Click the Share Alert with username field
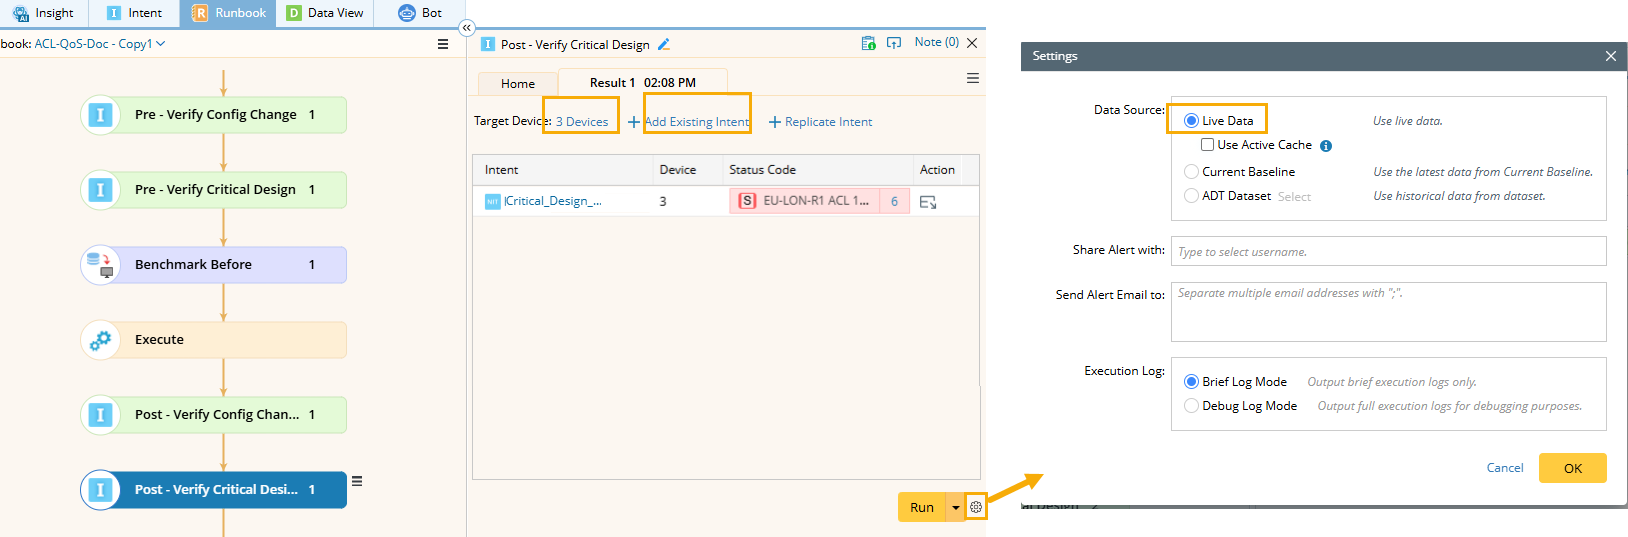Screen dimensions: 1628x537 pyautogui.click(x=1388, y=251)
